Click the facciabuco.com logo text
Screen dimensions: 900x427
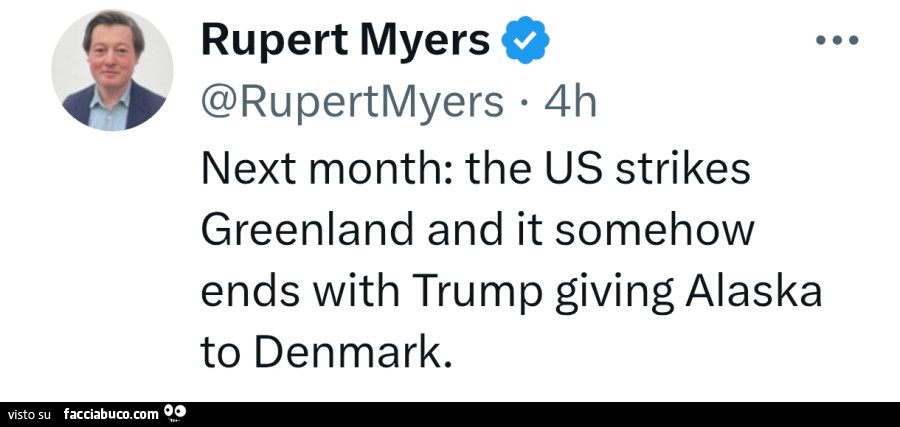tap(110, 414)
